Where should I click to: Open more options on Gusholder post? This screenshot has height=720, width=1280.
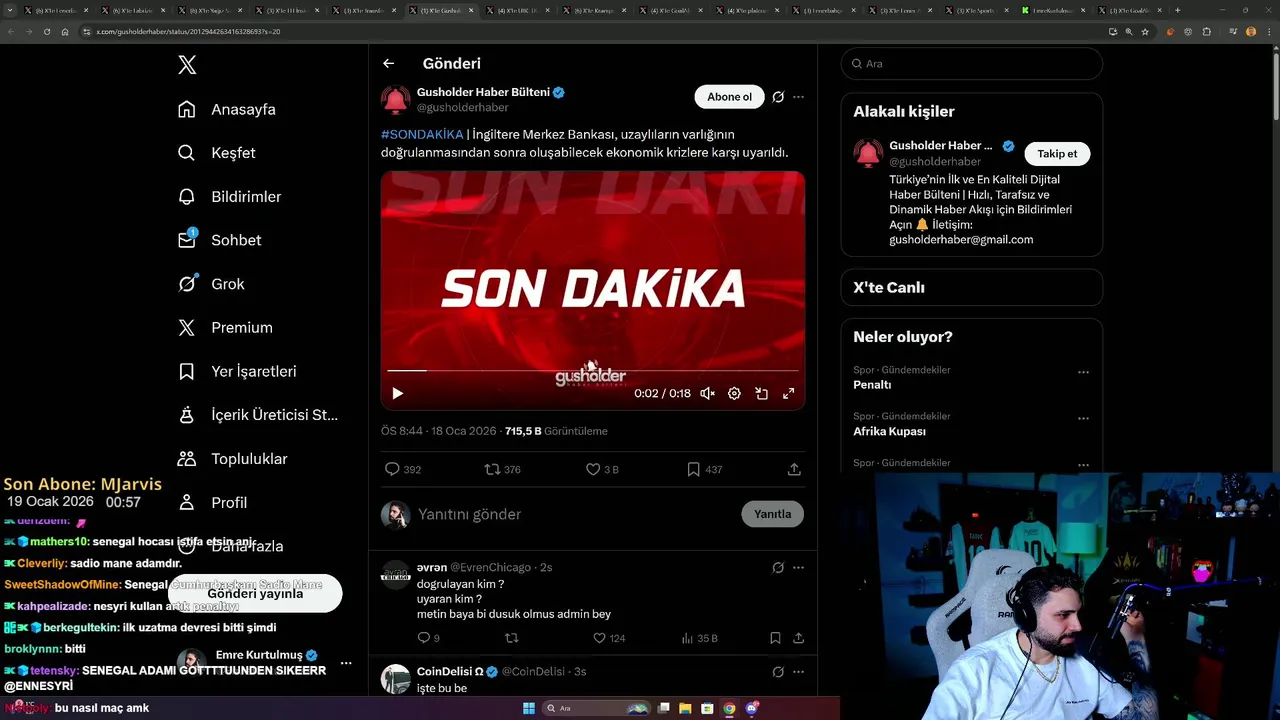798,97
